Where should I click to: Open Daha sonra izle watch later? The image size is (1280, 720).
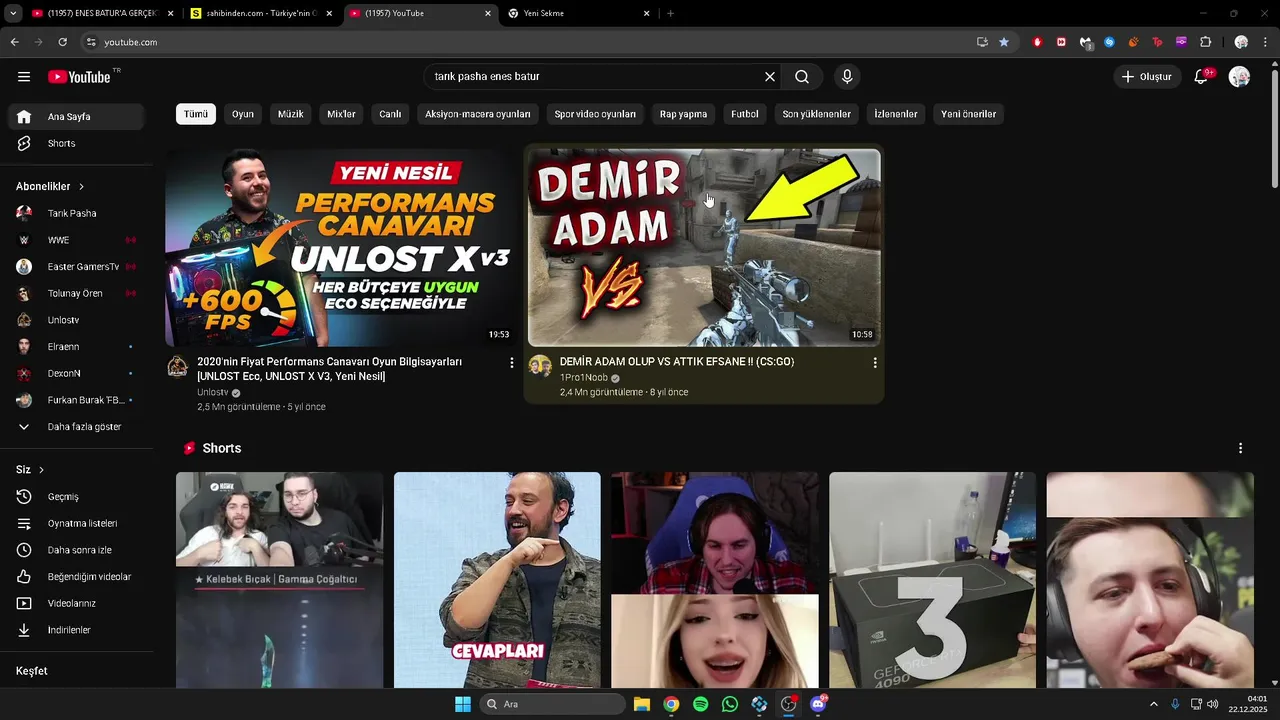point(76,550)
